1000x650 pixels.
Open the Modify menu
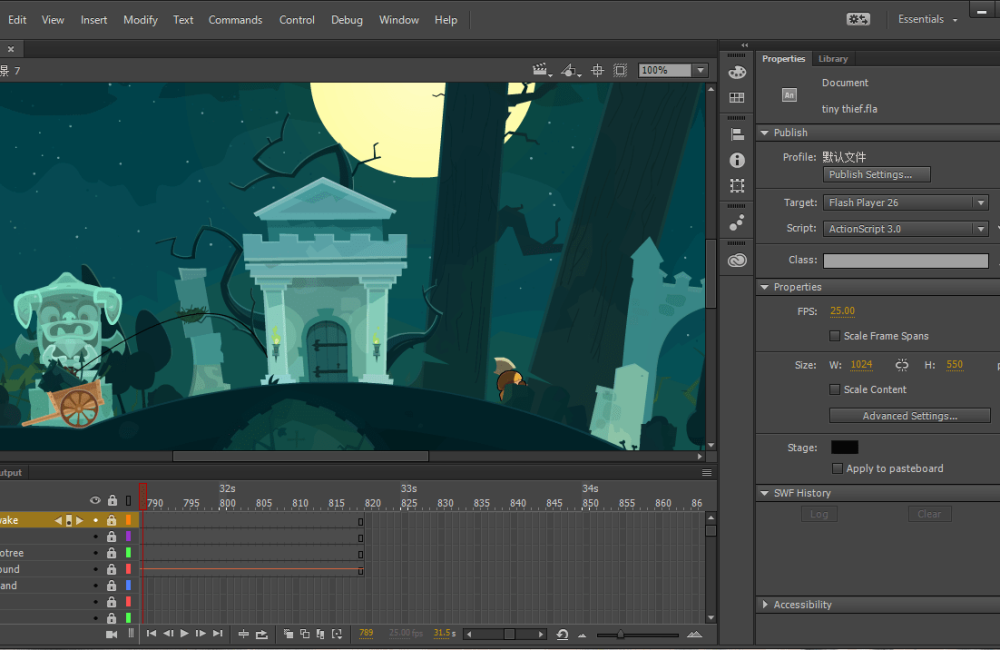click(140, 20)
